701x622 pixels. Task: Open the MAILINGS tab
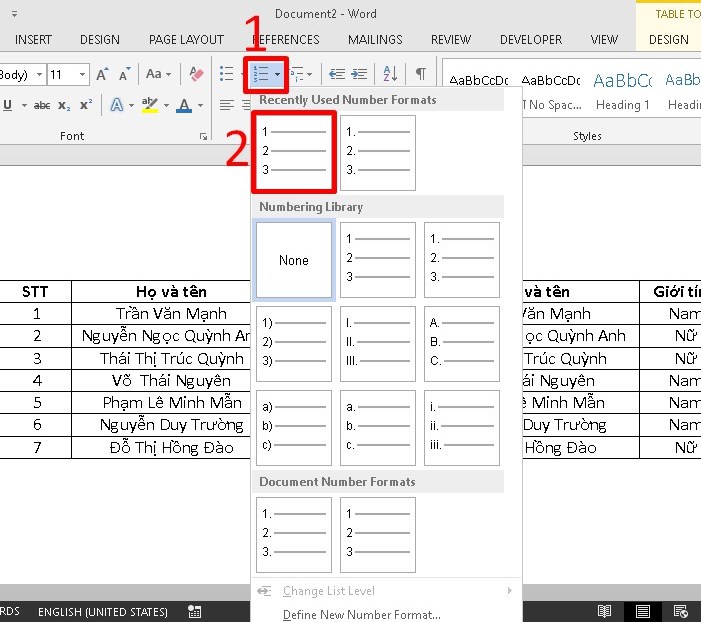click(375, 40)
